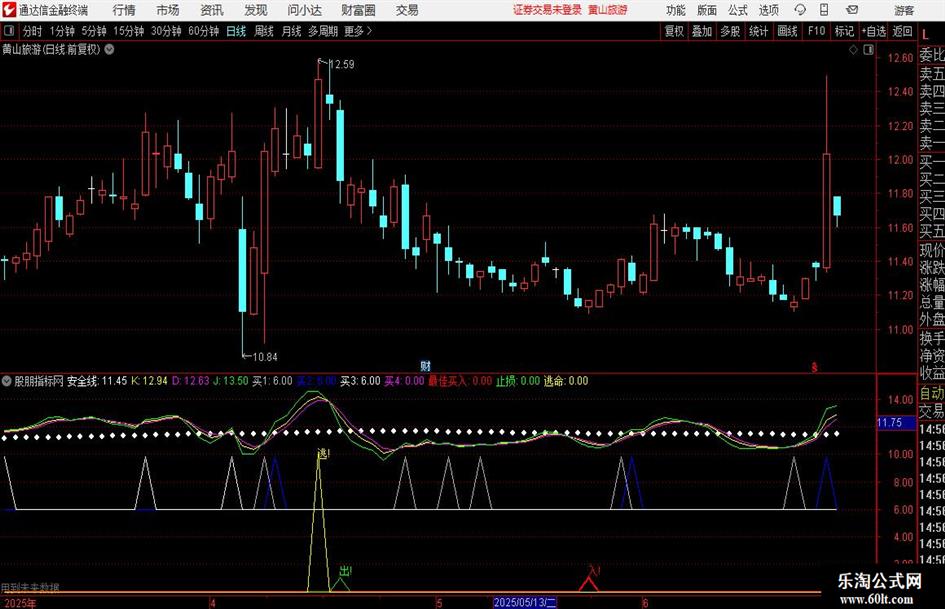Select the 日线 daily period tab
This screenshot has width=945, height=609.
click(x=236, y=31)
